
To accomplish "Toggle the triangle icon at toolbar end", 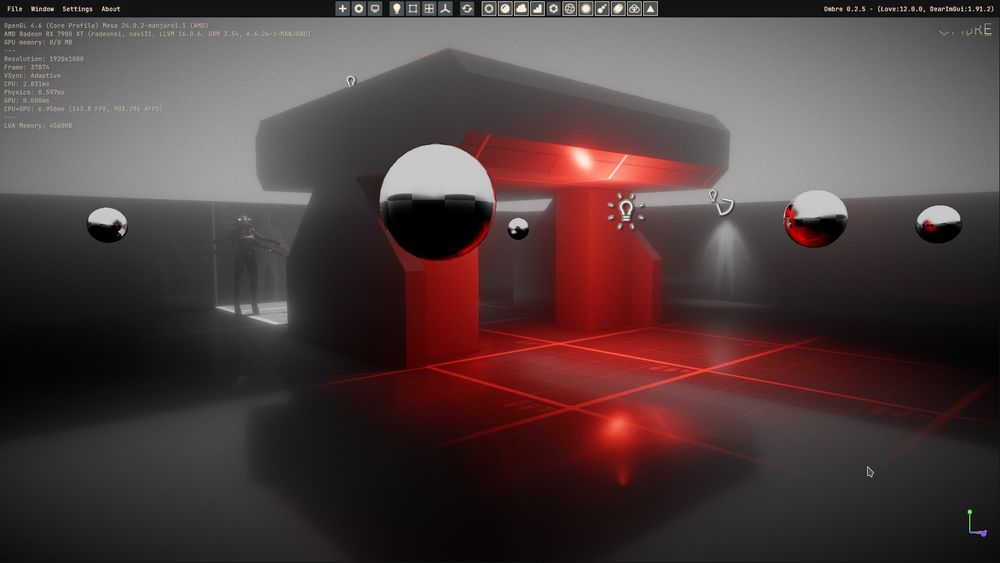I will pyautogui.click(x=651, y=8).
